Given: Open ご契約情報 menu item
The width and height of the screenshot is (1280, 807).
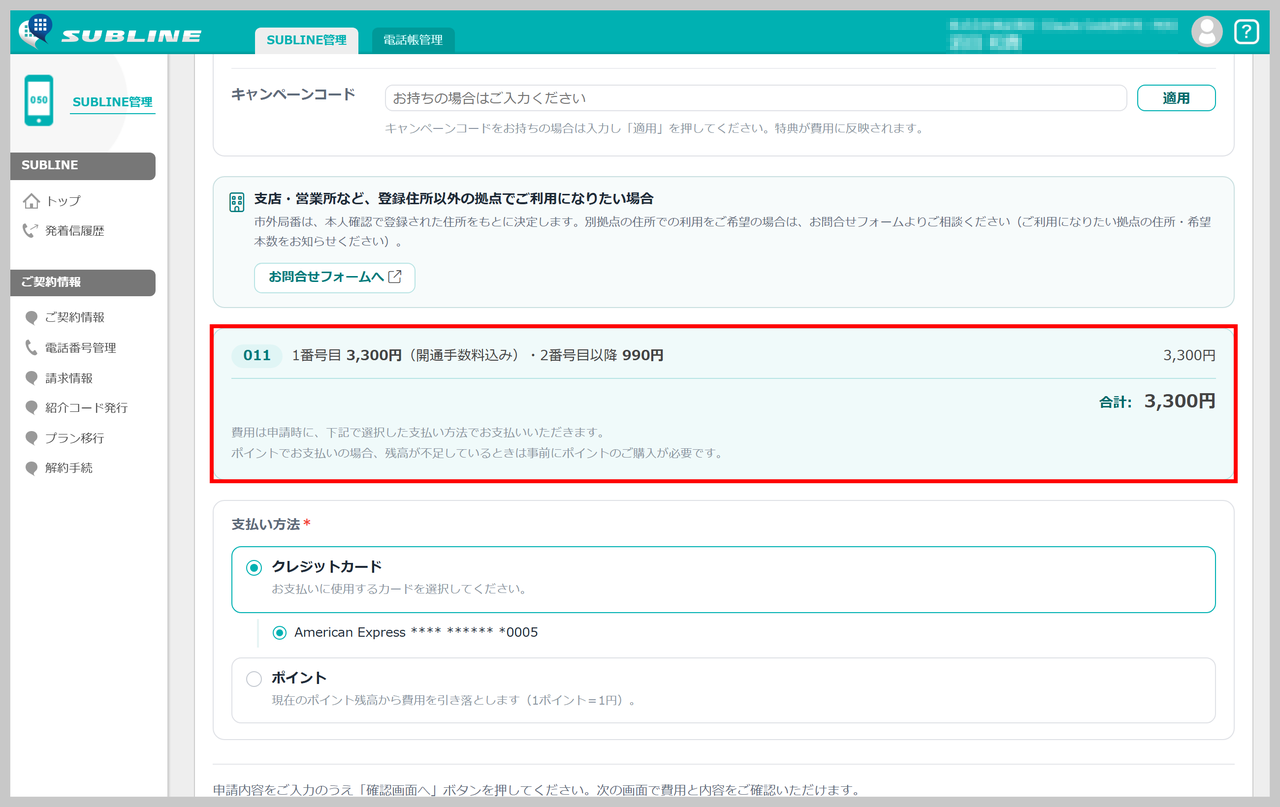Looking at the screenshot, I should (x=75, y=318).
